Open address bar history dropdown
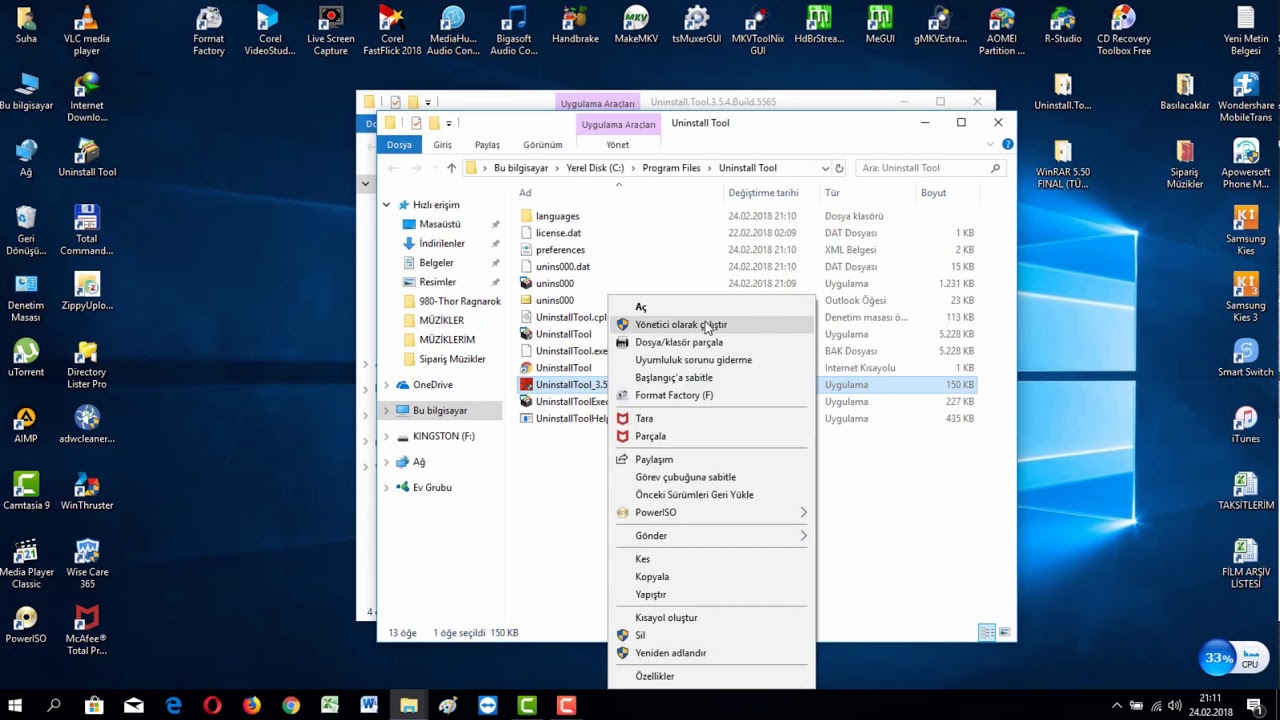This screenshot has width=1280, height=720. pyautogui.click(x=825, y=168)
